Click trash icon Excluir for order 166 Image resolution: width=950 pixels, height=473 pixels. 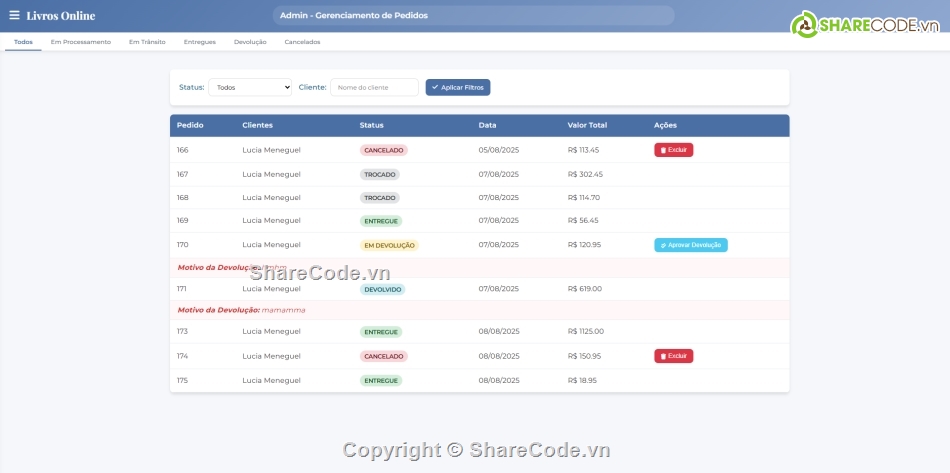point(673,150)
